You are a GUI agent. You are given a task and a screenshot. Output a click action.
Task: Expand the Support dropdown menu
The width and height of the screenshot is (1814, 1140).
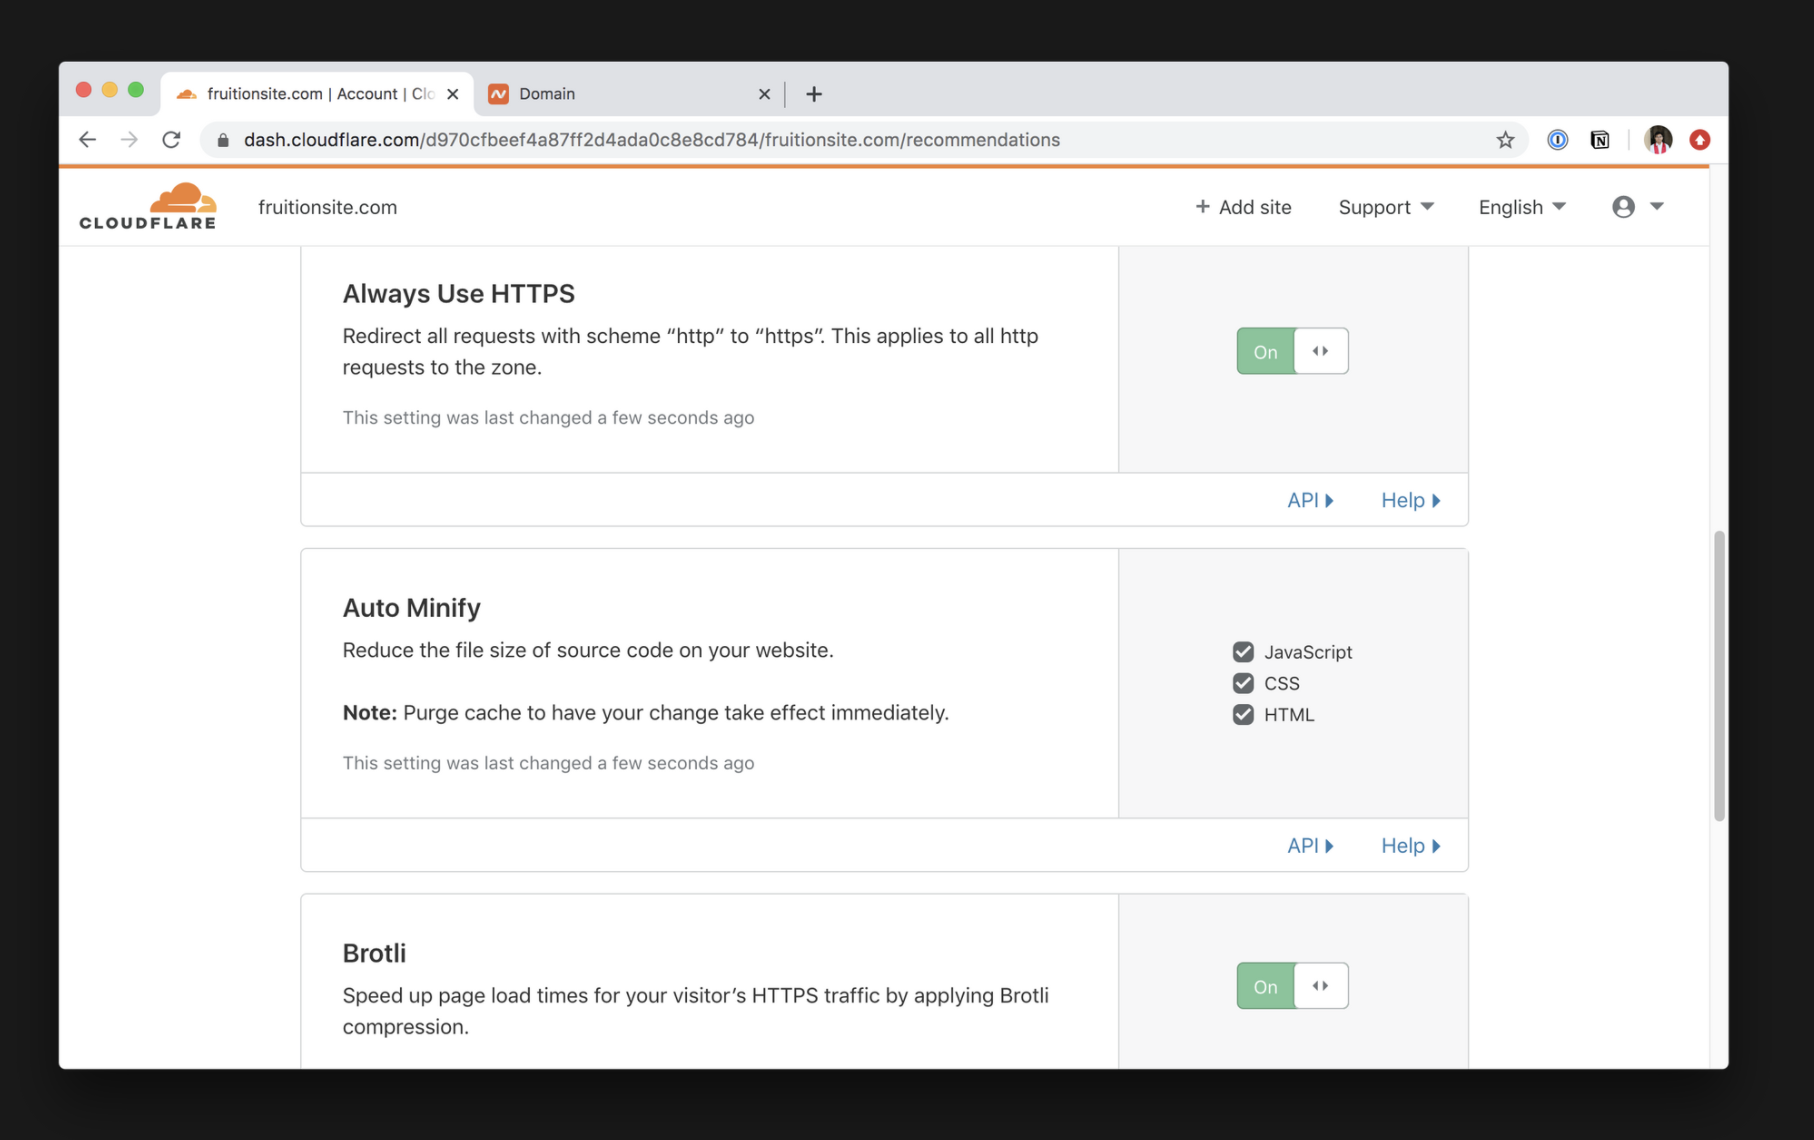pyautogui.click(x=1385, y=207)
